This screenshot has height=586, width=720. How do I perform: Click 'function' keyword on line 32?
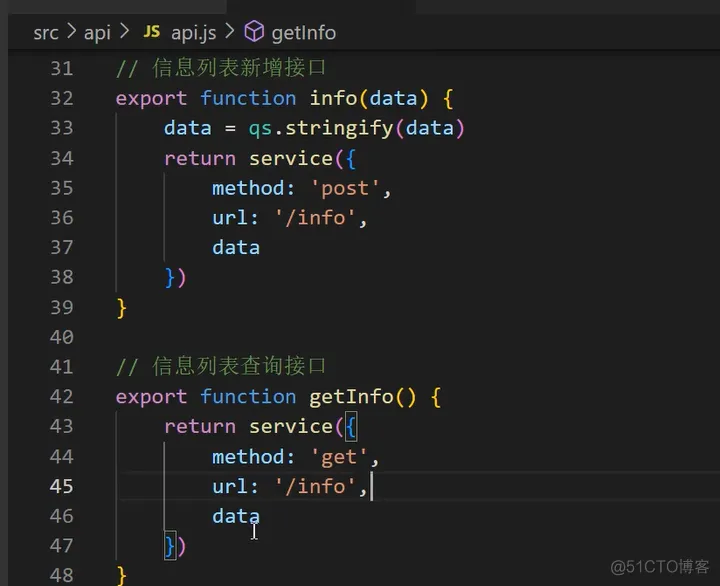[248, 98]
